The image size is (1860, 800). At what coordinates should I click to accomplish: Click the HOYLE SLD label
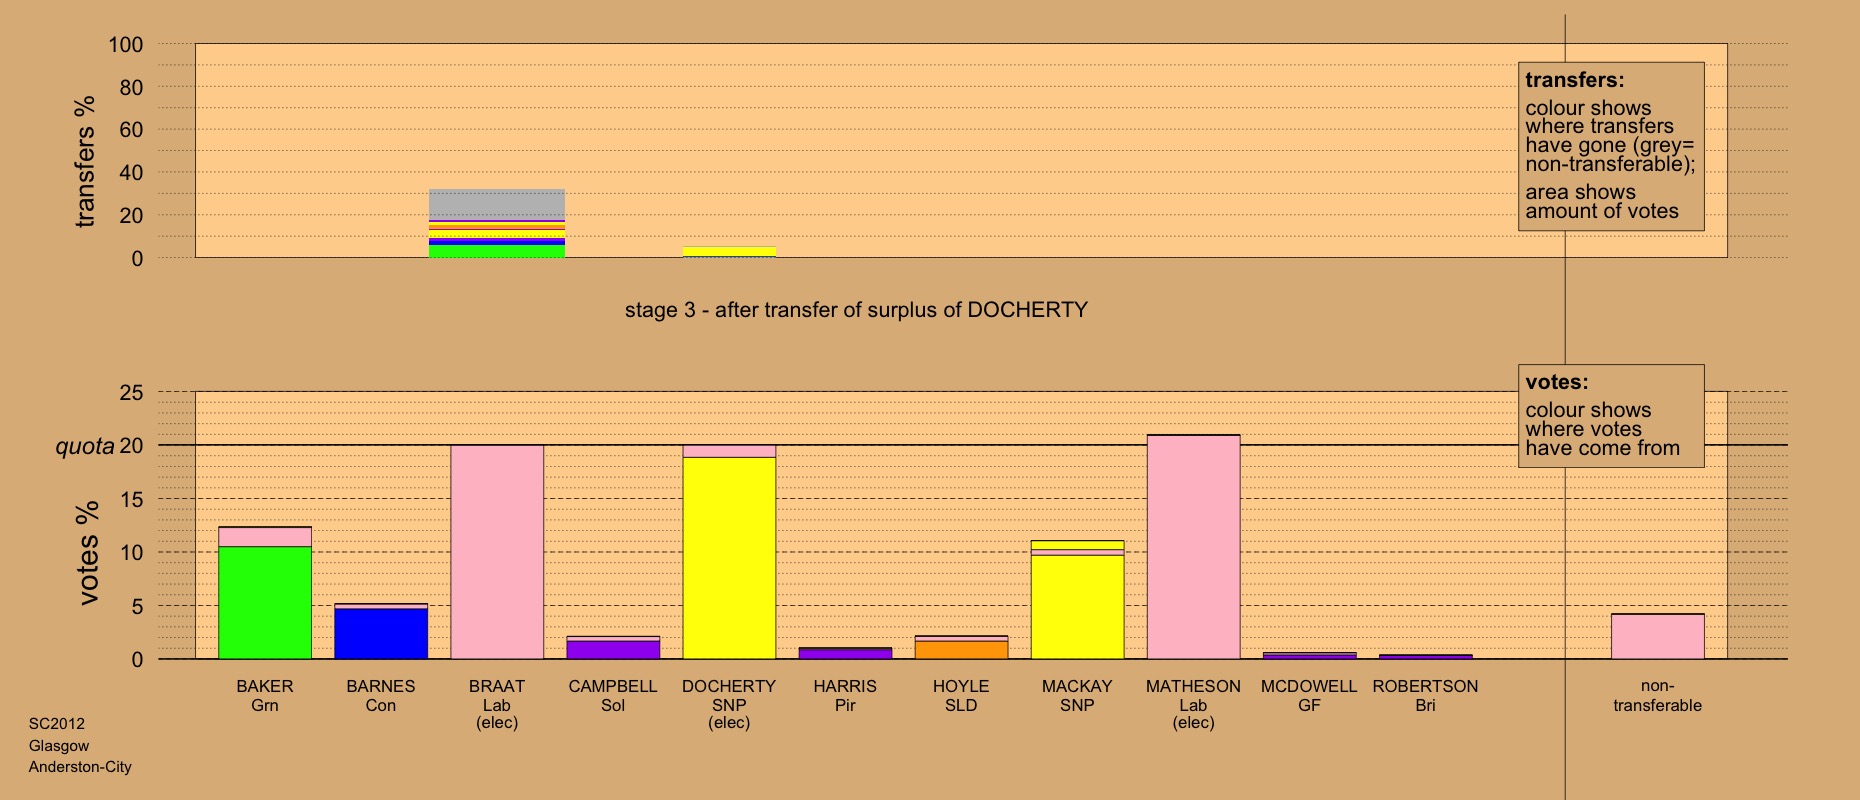[x=961, y=695]
